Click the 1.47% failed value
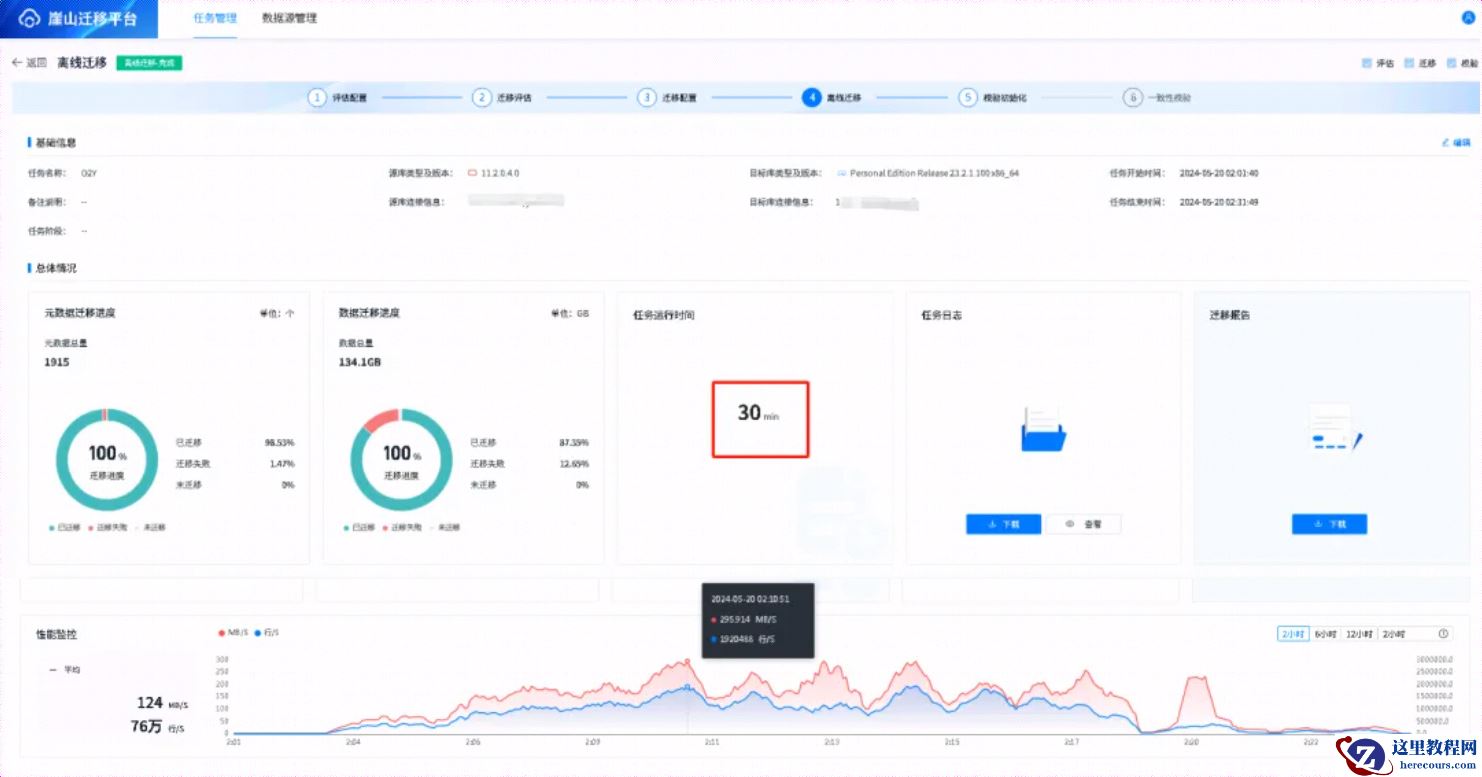The width and height of the screenshot is (1482, 777). [283, 463]
